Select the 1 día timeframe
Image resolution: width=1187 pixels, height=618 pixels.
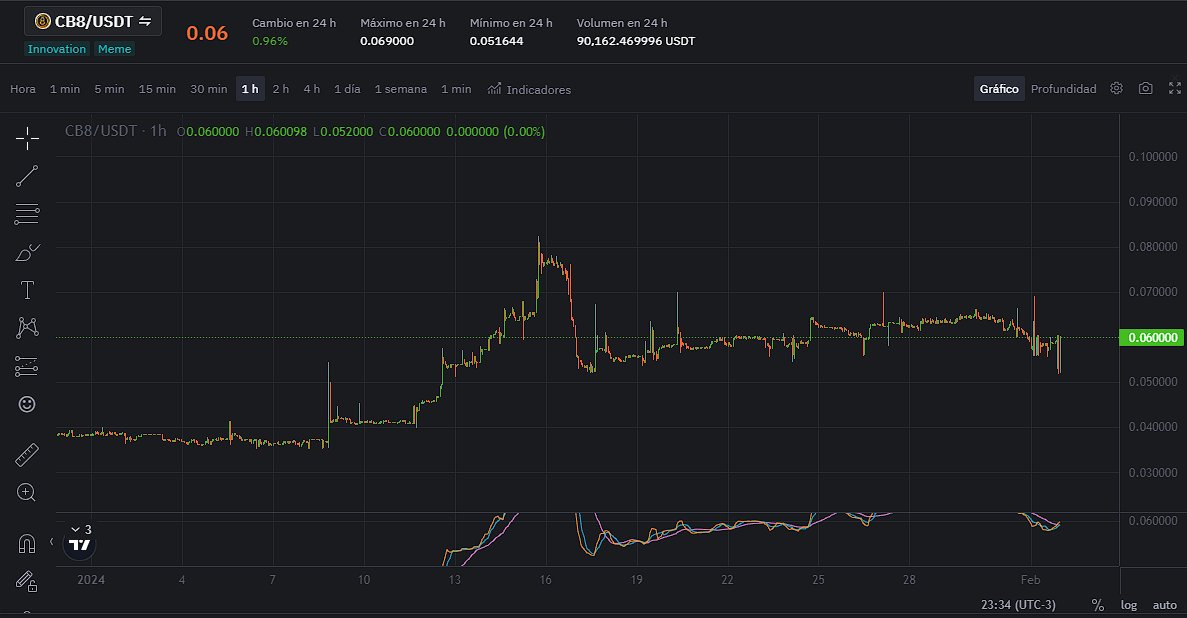[347, 89]
